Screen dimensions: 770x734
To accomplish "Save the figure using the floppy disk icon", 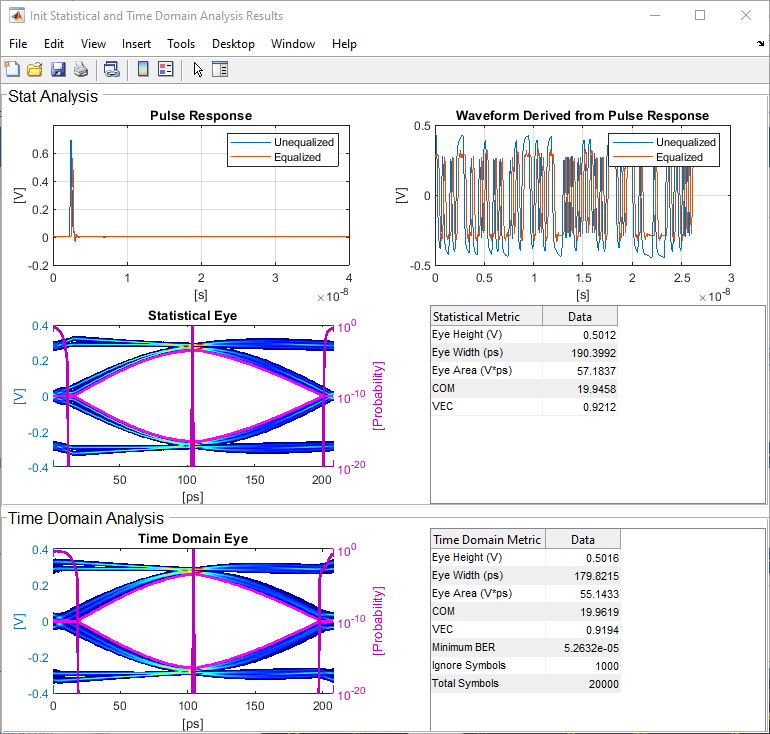I will [x=57, y=69].
